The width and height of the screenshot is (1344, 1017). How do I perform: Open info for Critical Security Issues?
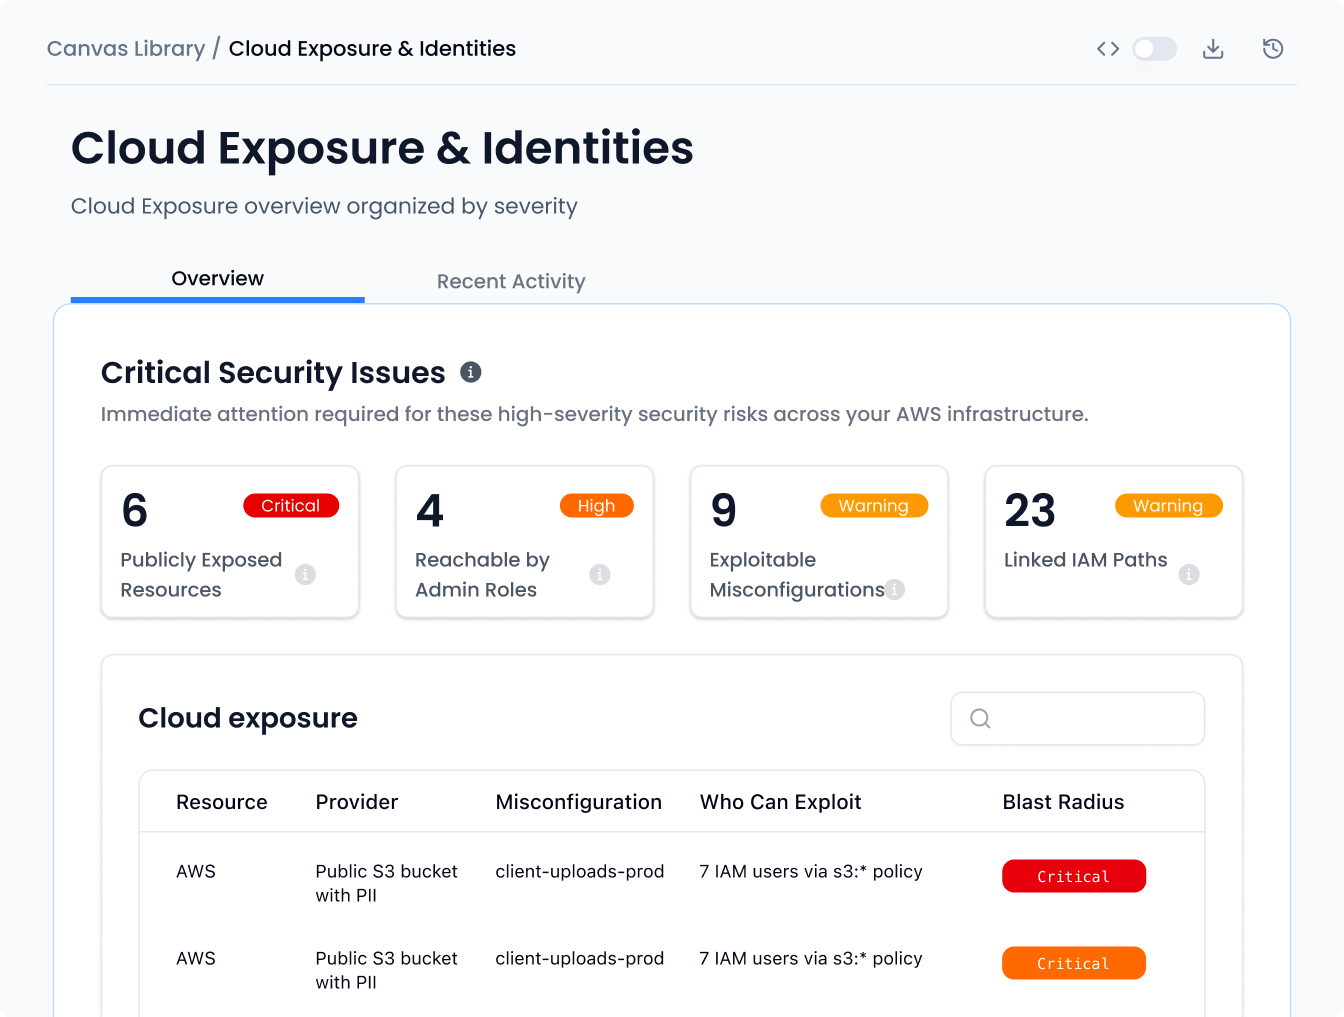pyautogui.click(x=470, y=371)
